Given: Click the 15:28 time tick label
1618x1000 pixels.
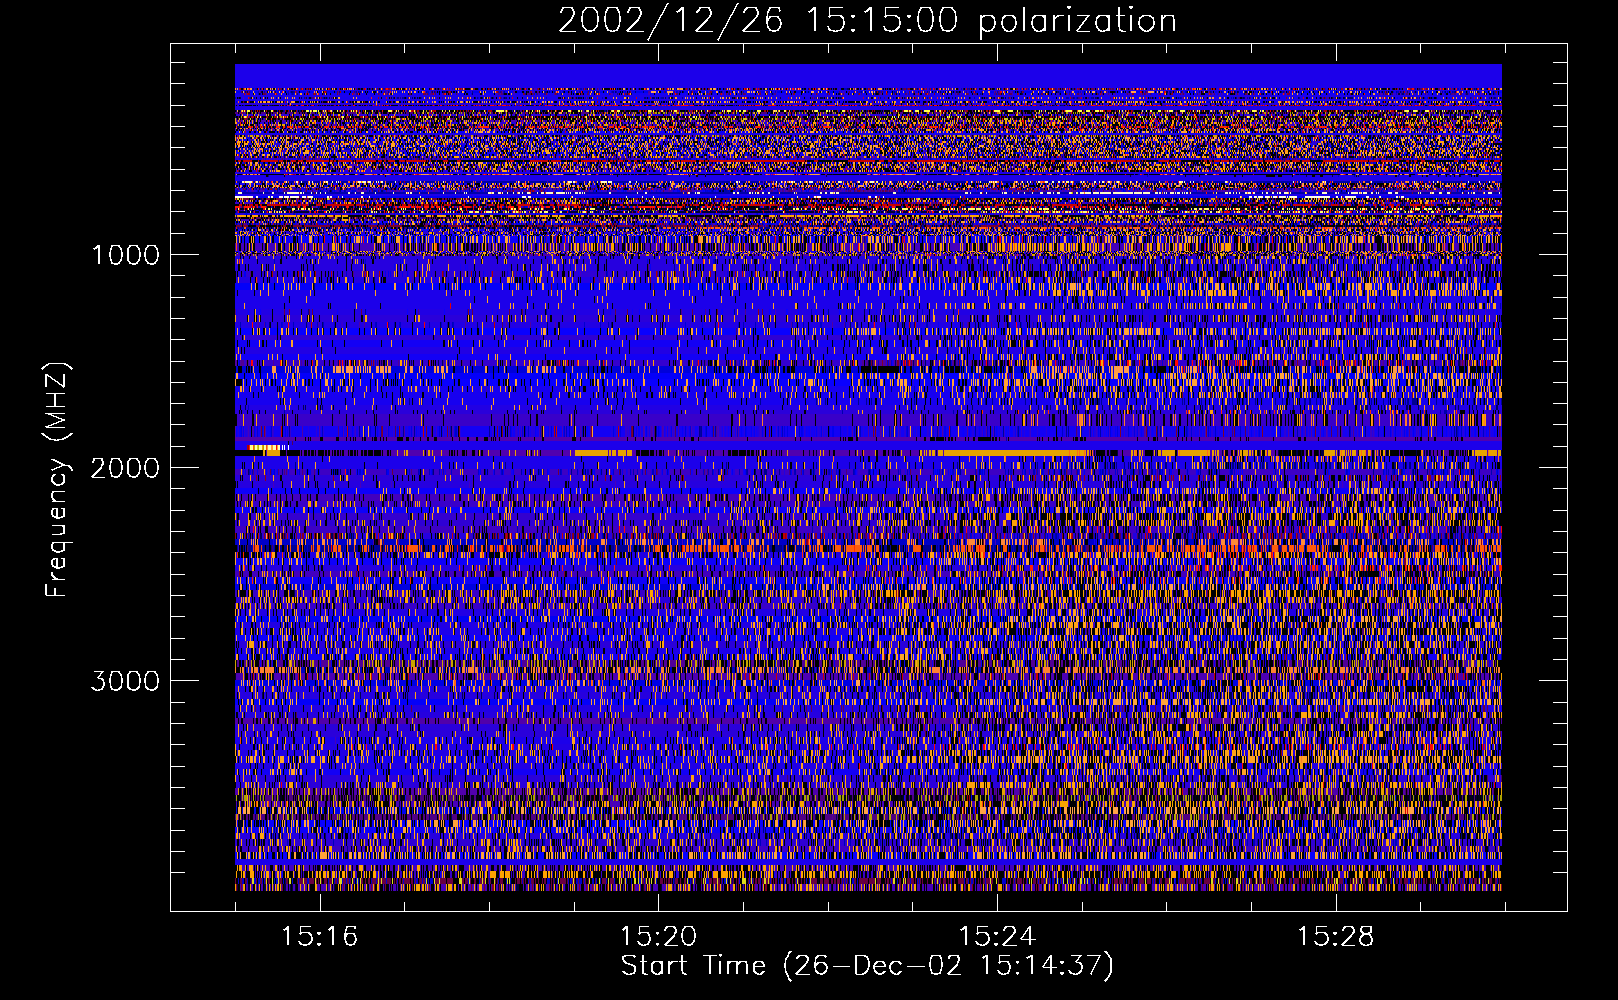Looking at the screenshot, I should coord(1336,937).
